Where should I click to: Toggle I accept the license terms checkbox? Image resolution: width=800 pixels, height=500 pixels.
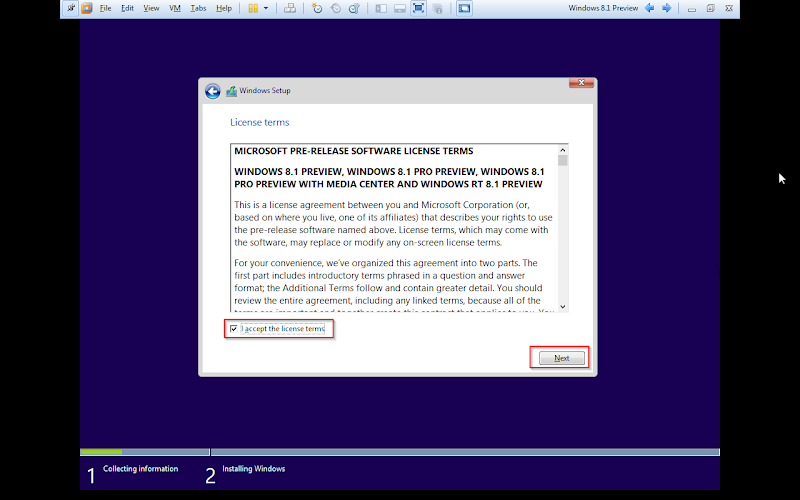click(x=234, y=329)
